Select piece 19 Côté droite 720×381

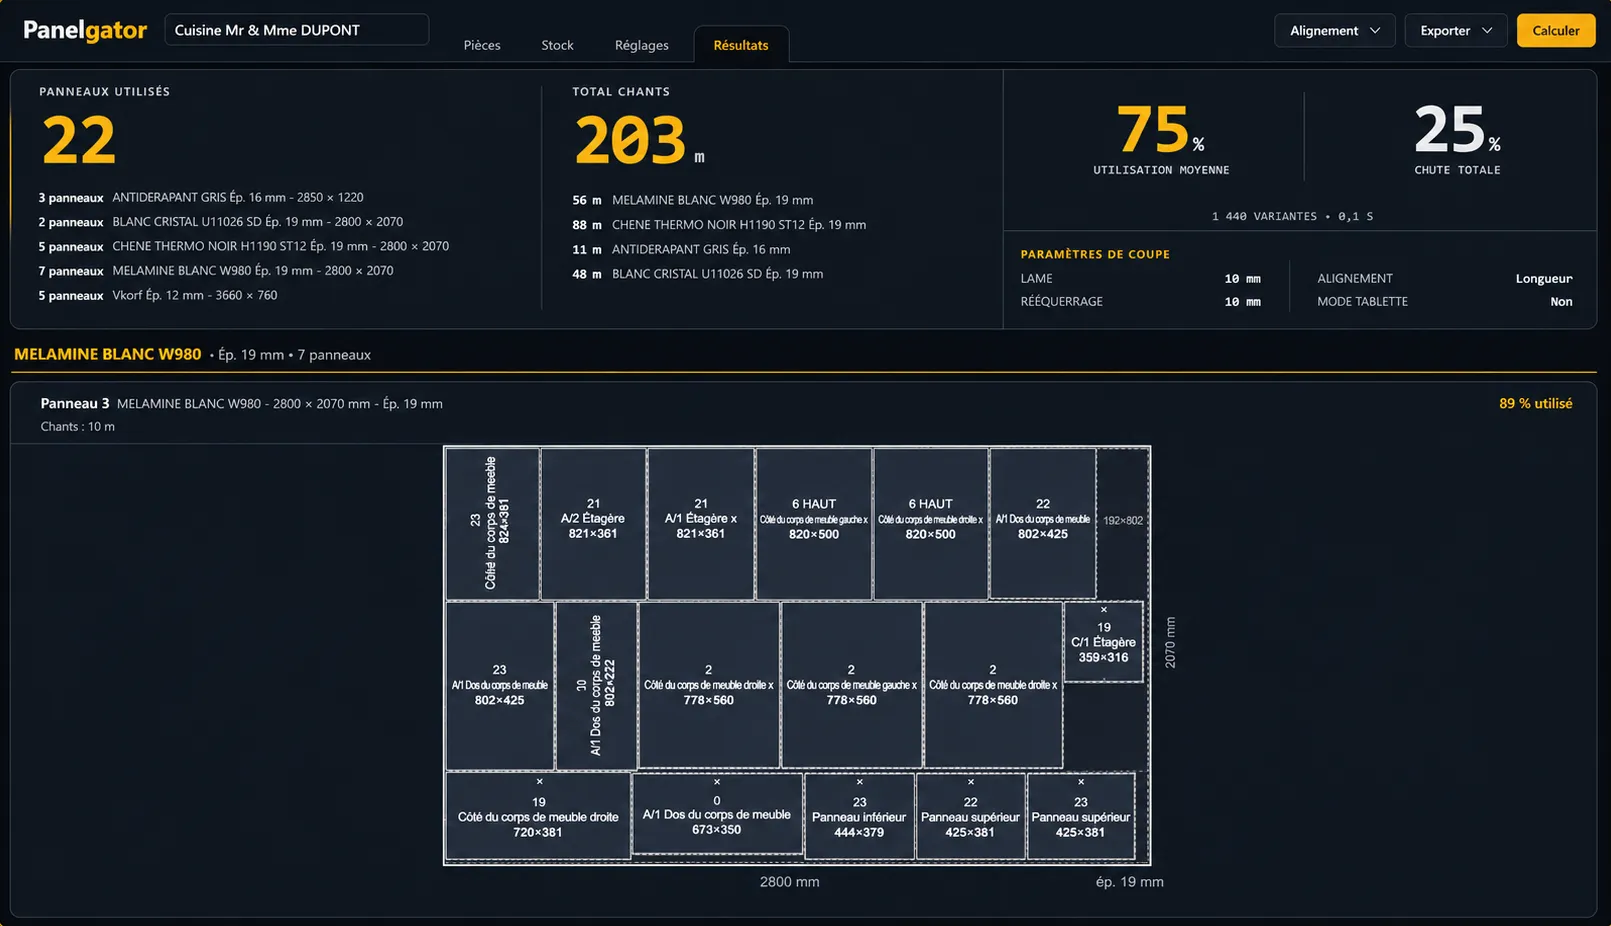point(538,816)
